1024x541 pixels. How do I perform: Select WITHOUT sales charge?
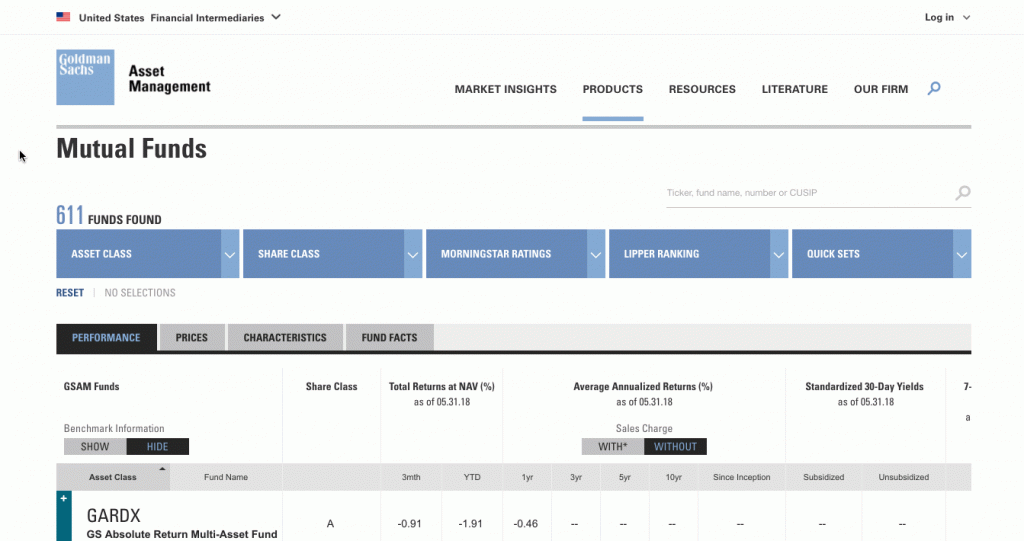point(675,447)
